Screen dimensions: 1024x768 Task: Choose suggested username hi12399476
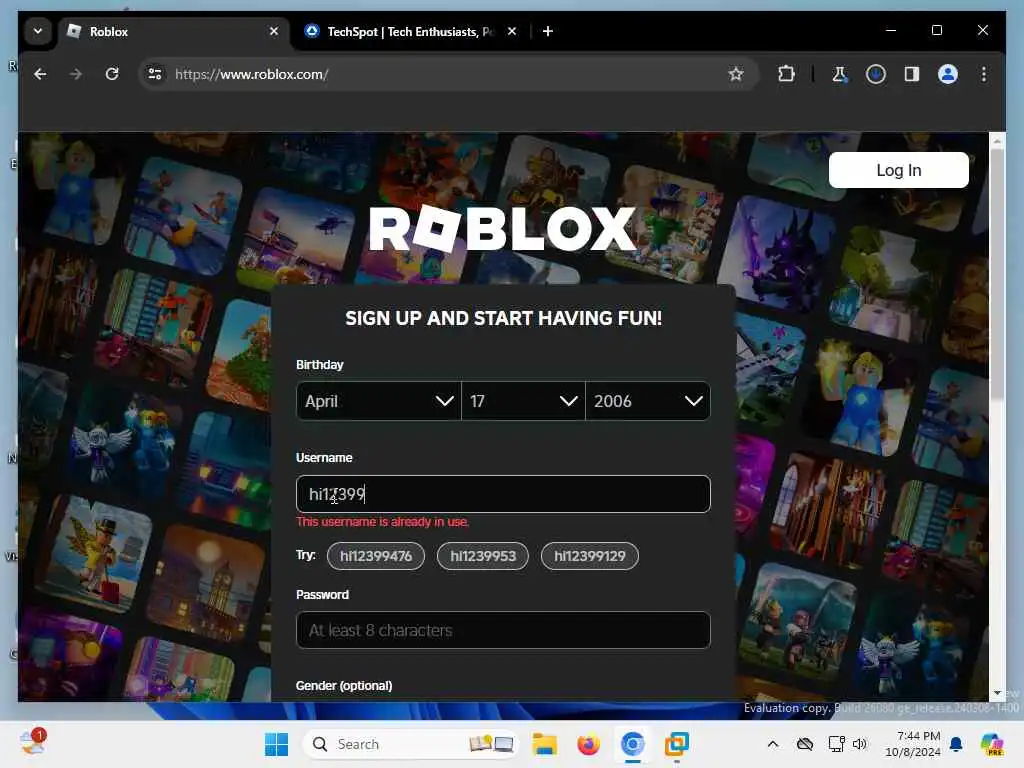(376, 556)
